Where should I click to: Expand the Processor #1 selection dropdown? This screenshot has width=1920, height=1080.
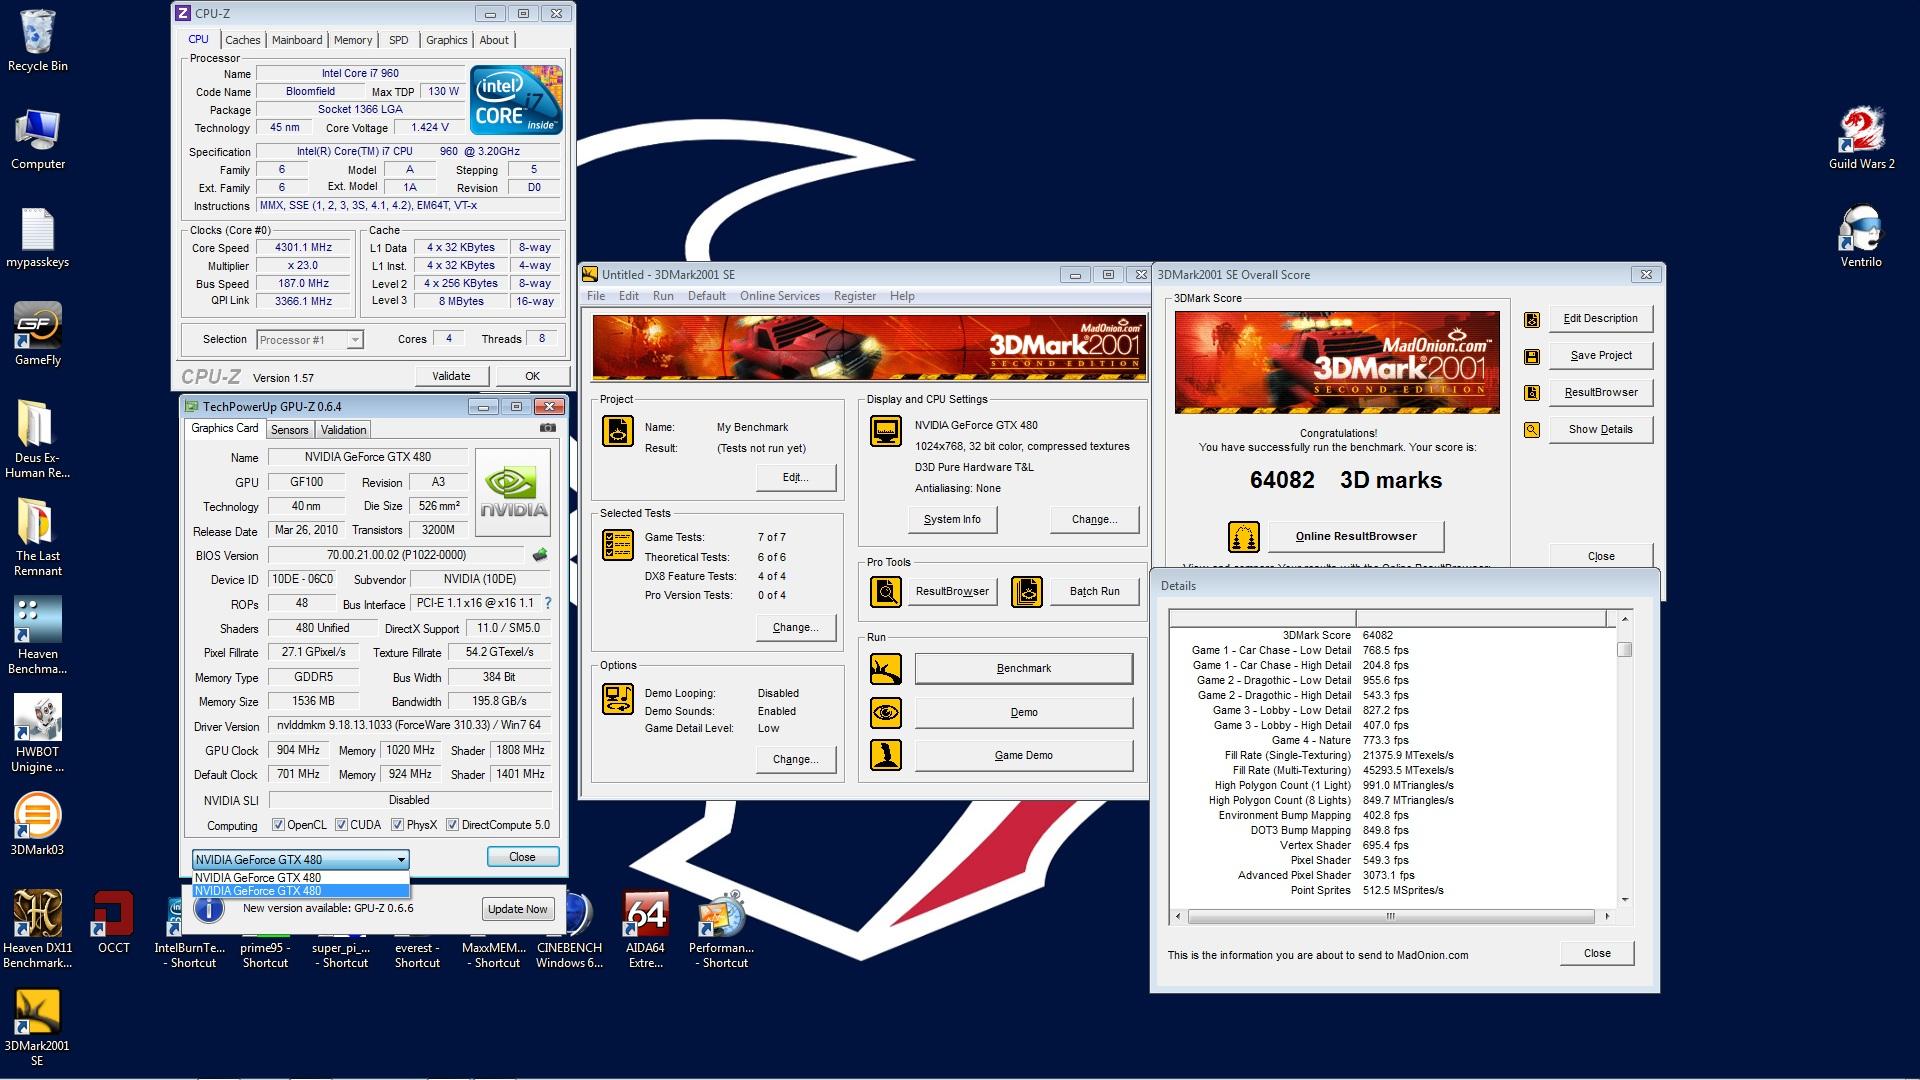(354, 340)
